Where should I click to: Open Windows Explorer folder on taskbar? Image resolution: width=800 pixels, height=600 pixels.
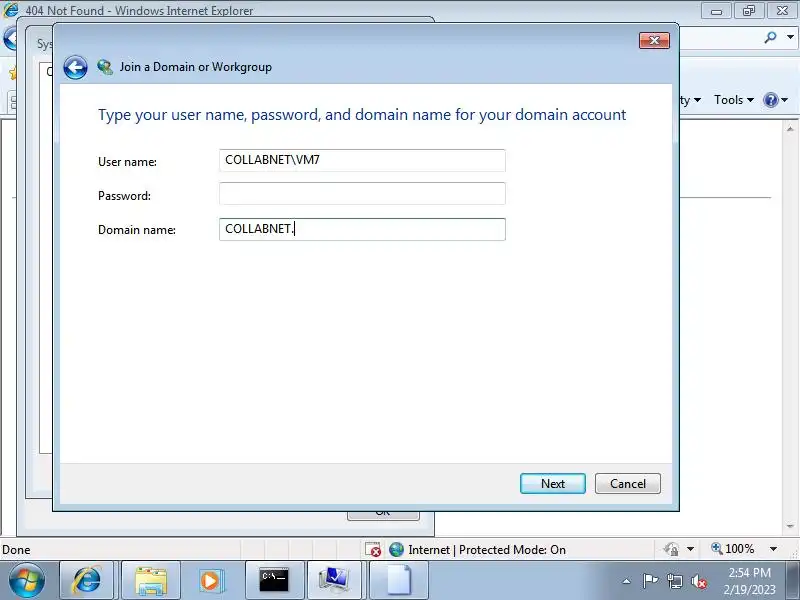(151, 580)
